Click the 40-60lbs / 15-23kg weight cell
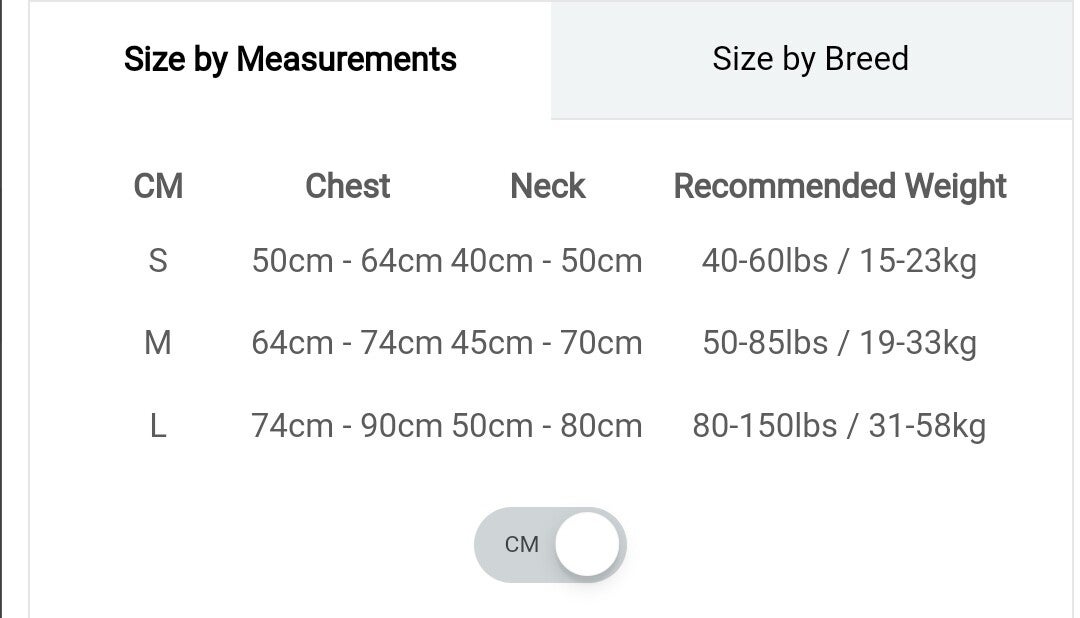The height and width of the screenshot is (618, 1080). coord(839,262)
